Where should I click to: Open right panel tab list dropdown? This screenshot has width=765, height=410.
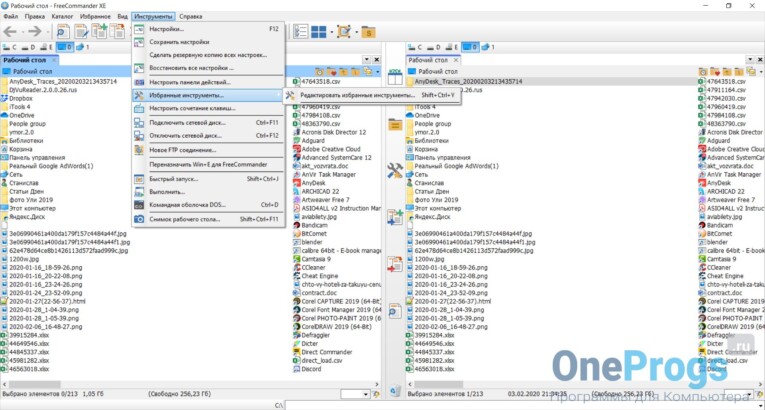(750, 60)
